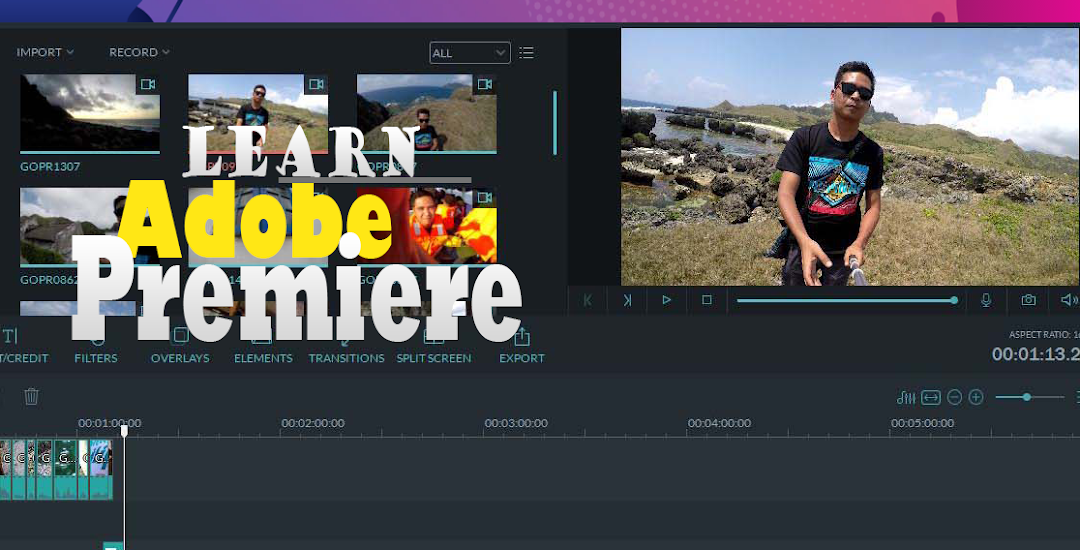Jump to next frame in preview
The width and height of the screenshot is (1080, 550).
[x=627, y=300]
